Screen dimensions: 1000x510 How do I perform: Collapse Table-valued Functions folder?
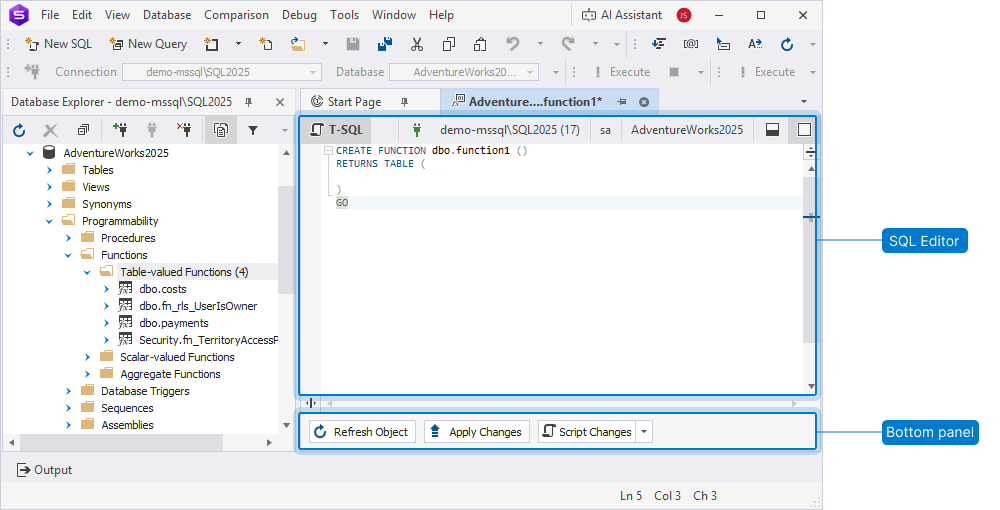[x=87, y=272]
